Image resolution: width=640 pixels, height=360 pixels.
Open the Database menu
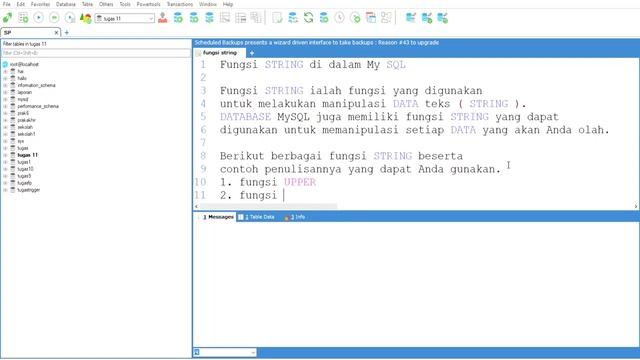point(66,4)
